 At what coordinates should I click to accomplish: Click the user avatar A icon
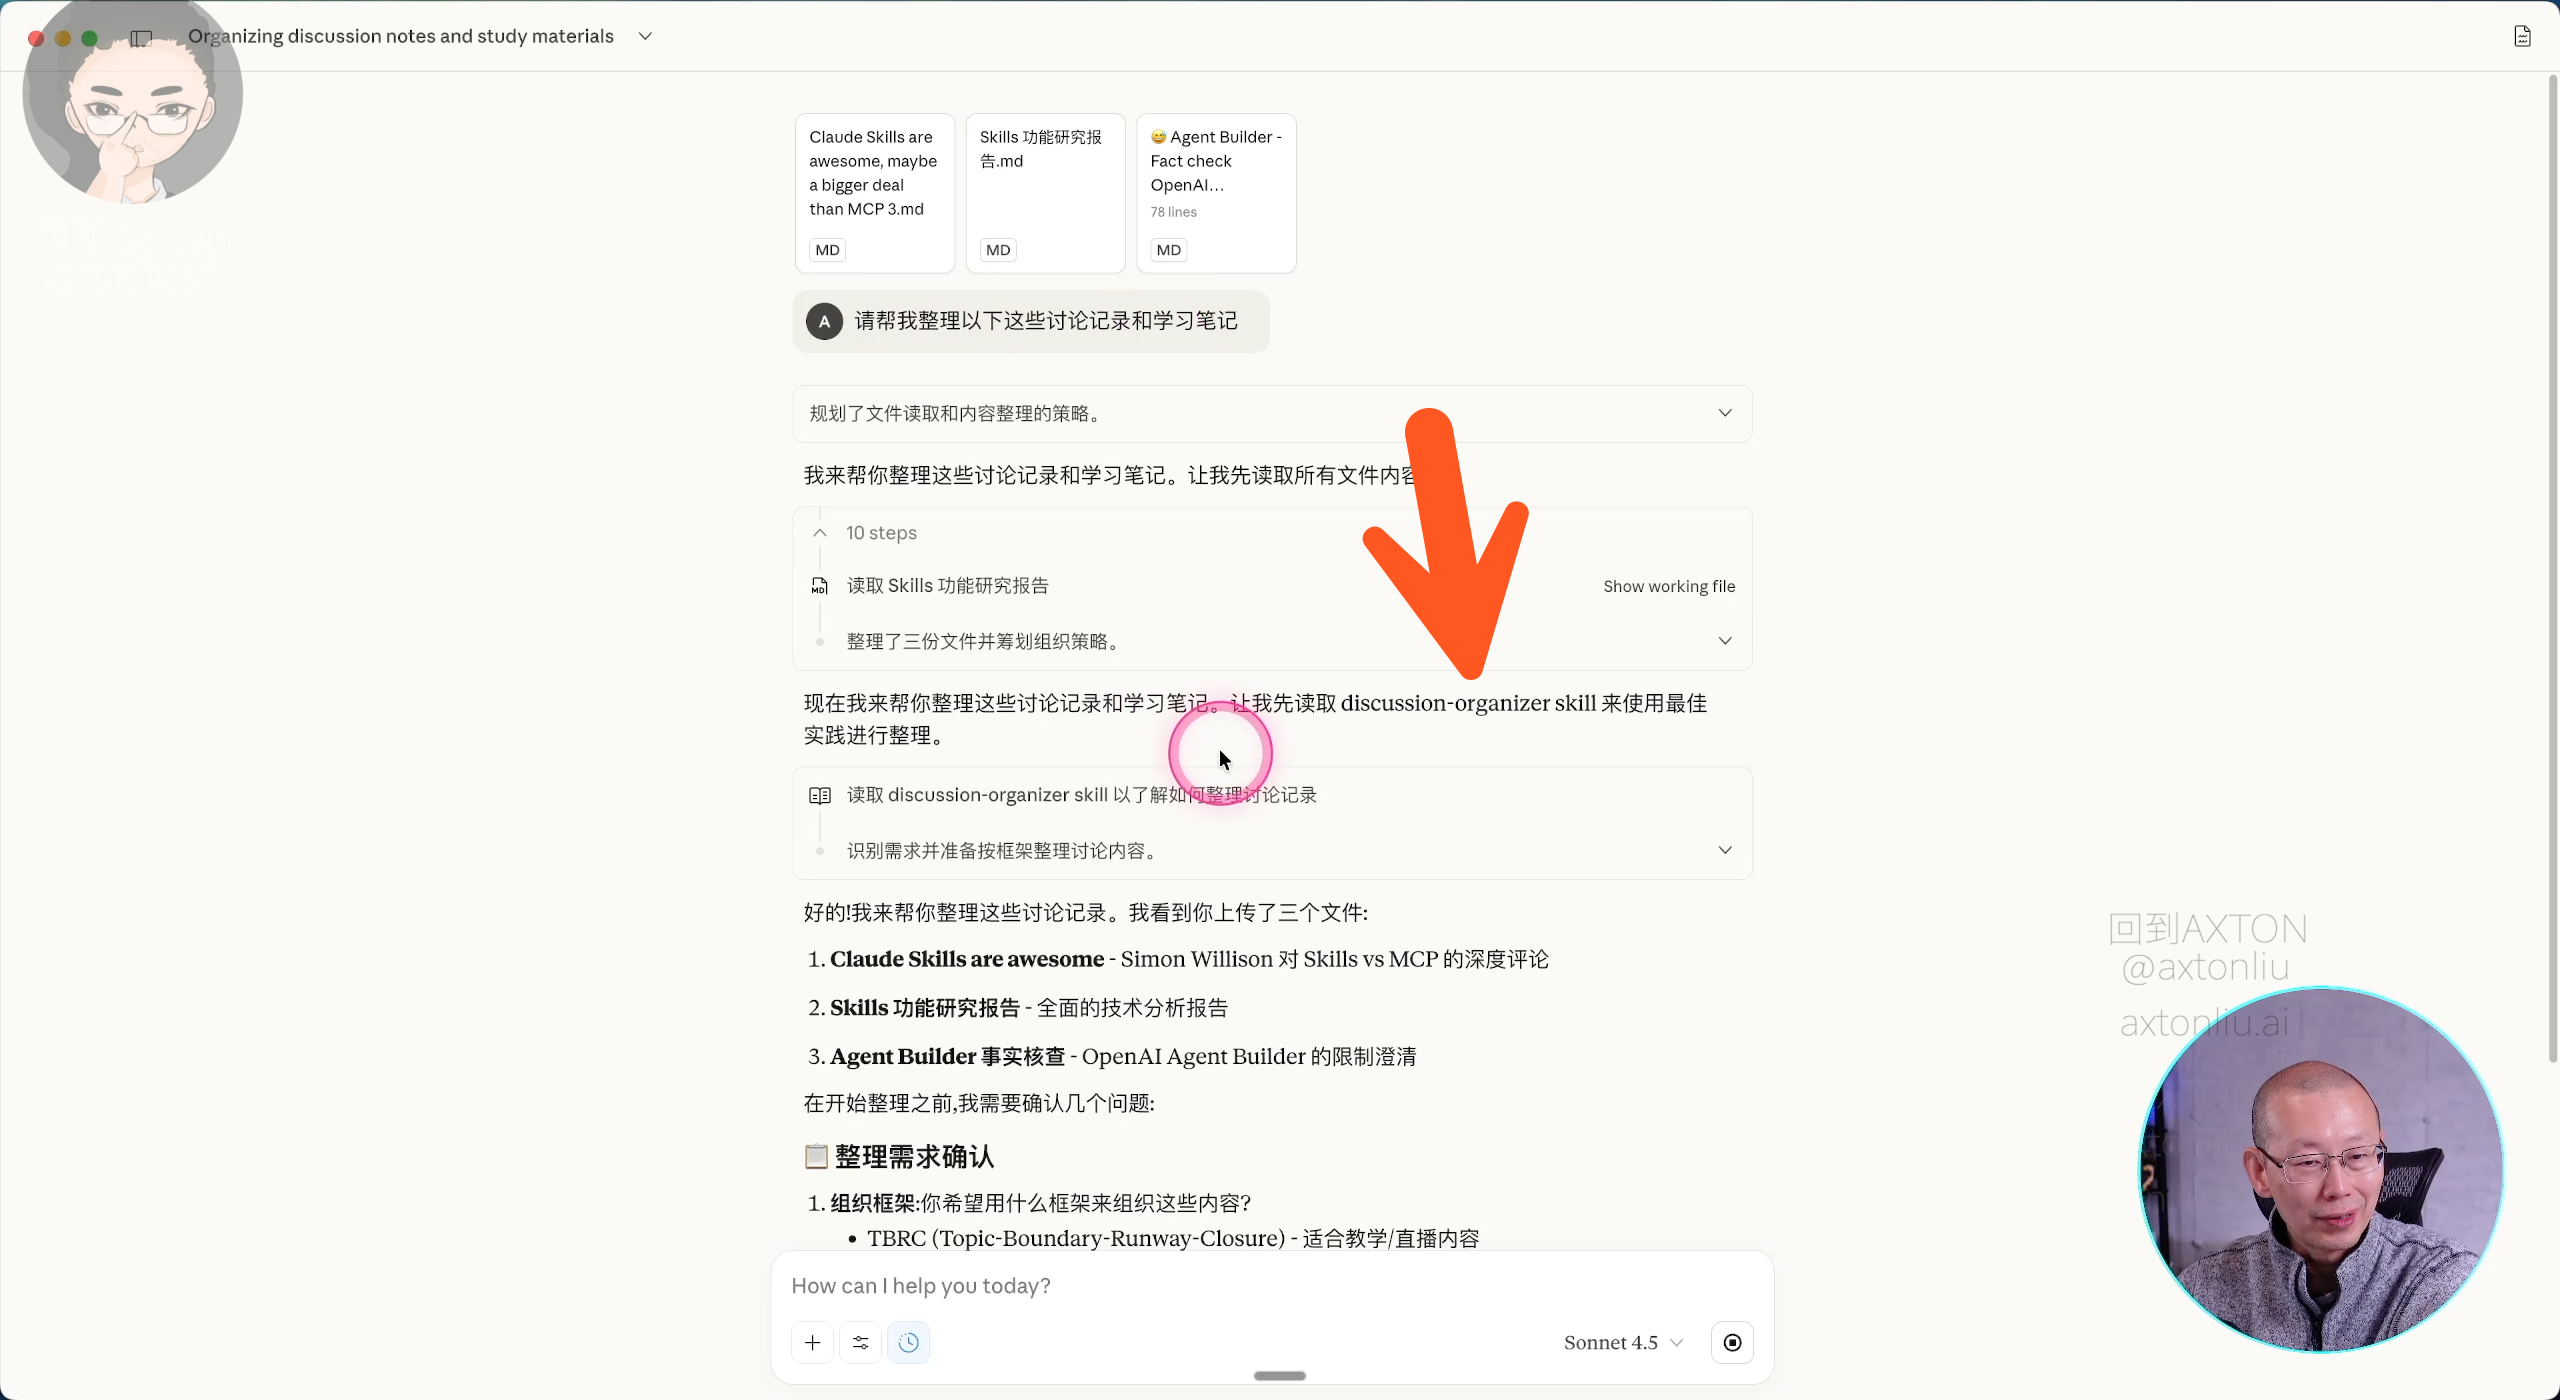824,321
